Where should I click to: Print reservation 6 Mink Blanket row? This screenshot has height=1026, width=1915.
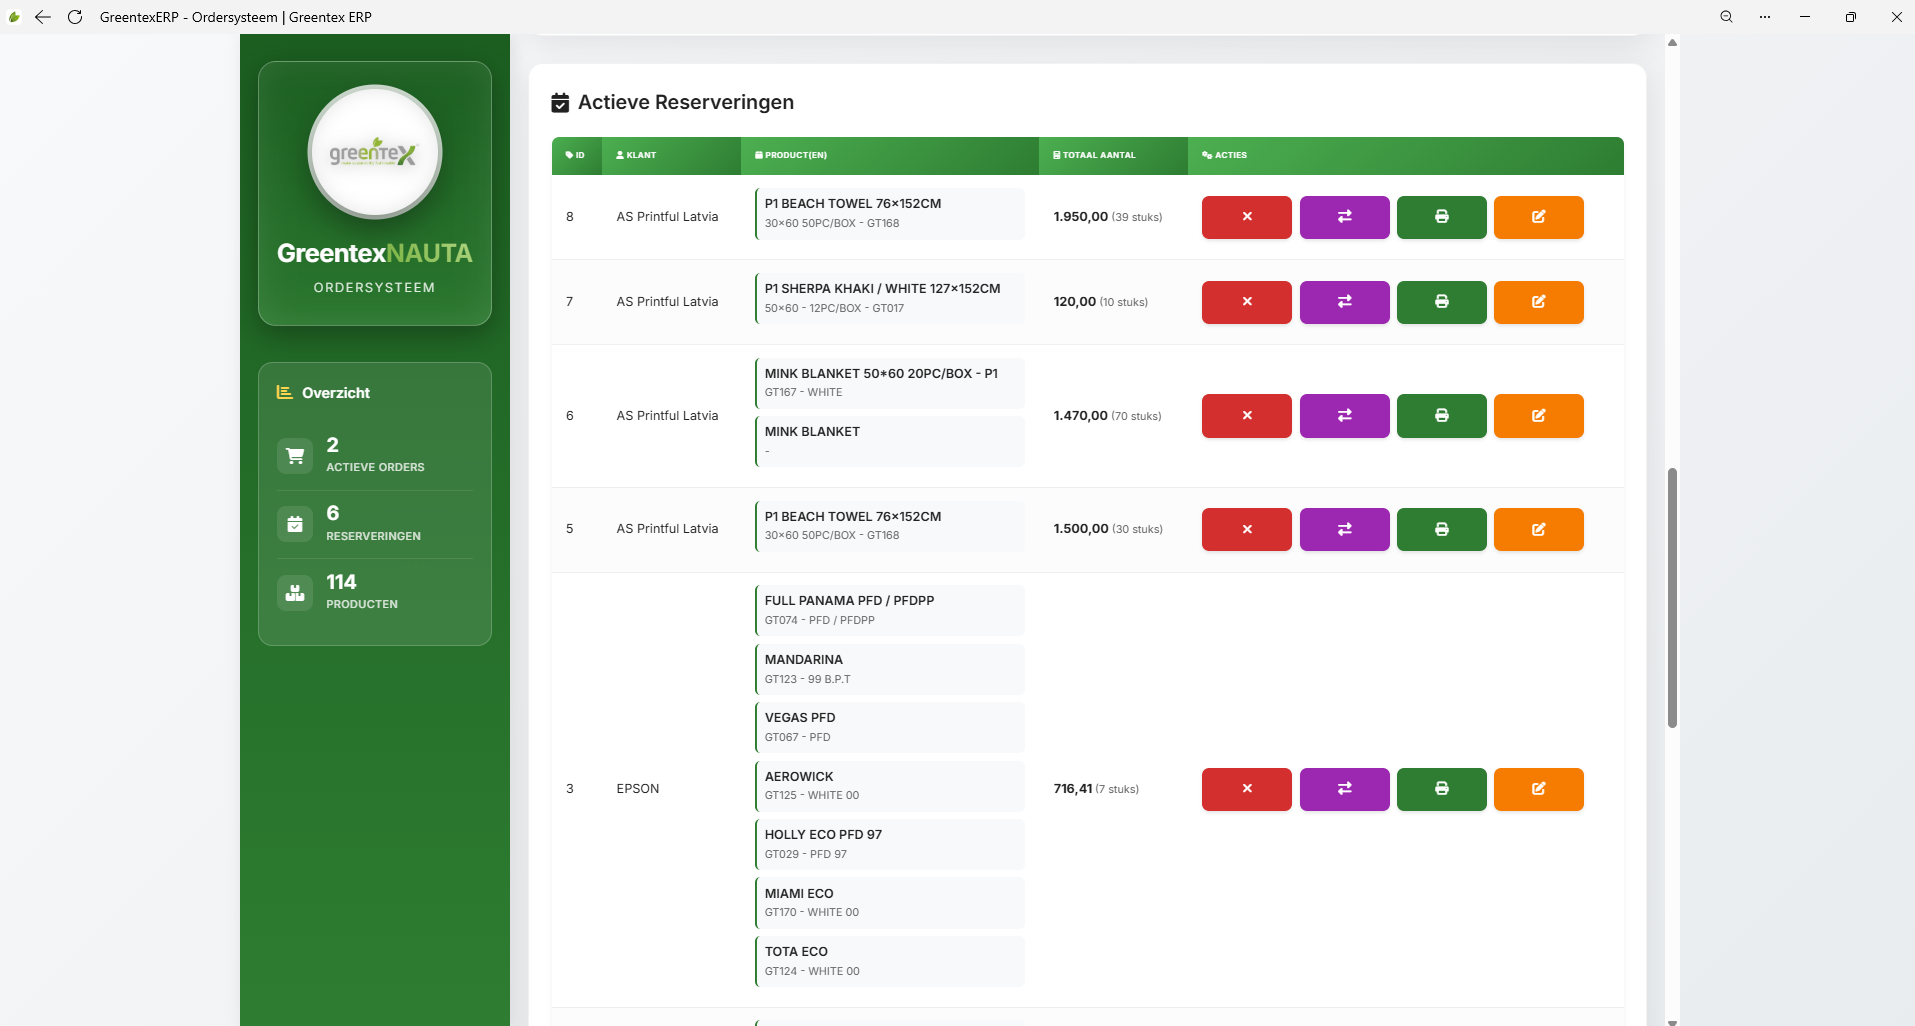tap(1441, 416)
